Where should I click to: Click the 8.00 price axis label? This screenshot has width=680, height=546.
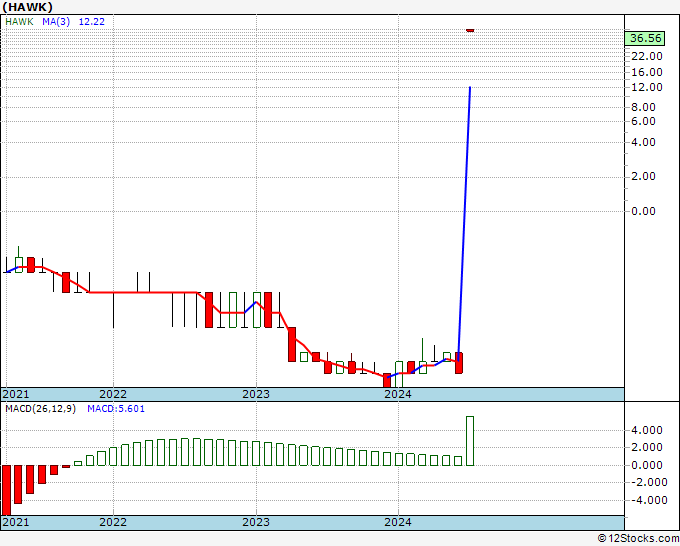[643, 107]
